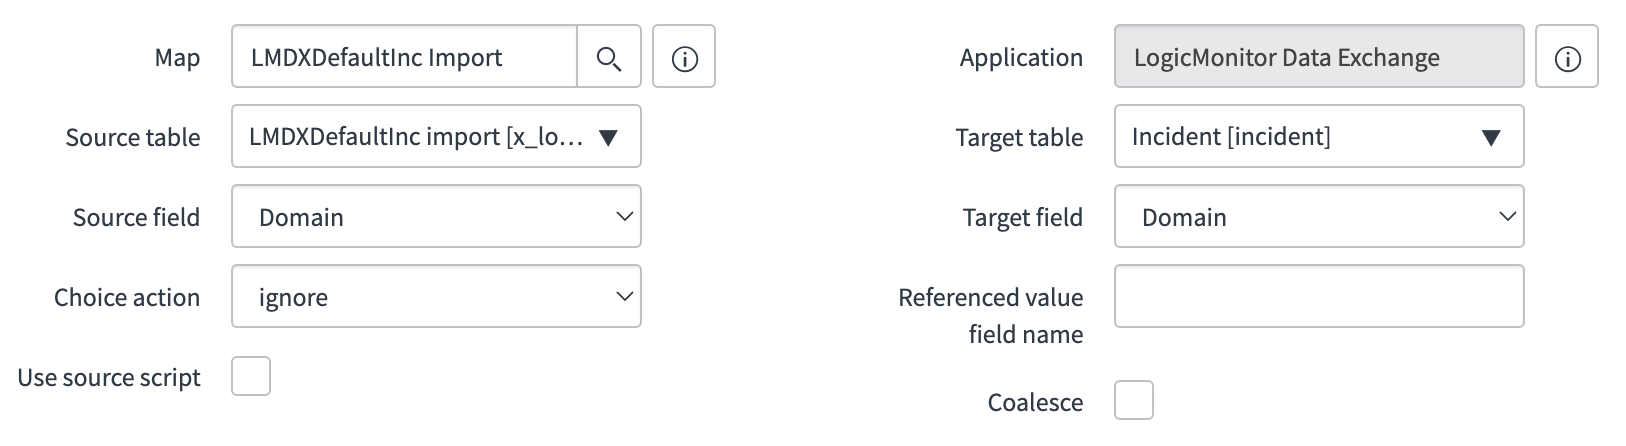Open the Source field Domain dropdown
Viewport: 1626px width, 446px height.
(x=436, y=217)
